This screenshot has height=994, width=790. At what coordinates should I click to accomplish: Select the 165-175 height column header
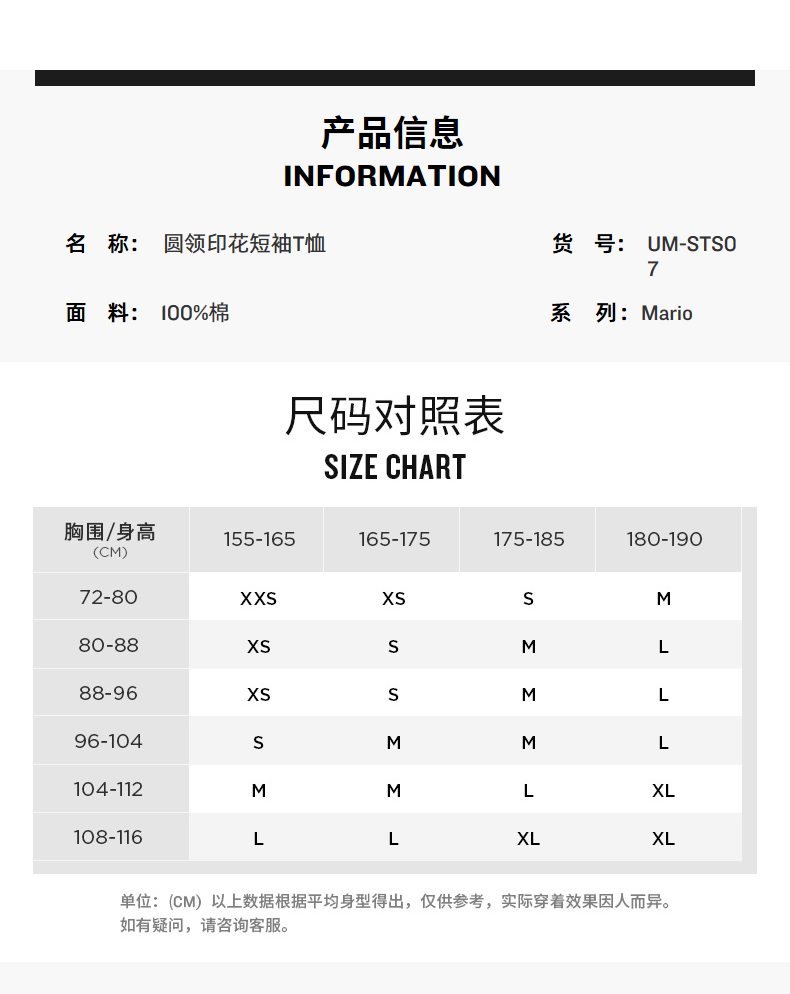(x=394, y=539)
